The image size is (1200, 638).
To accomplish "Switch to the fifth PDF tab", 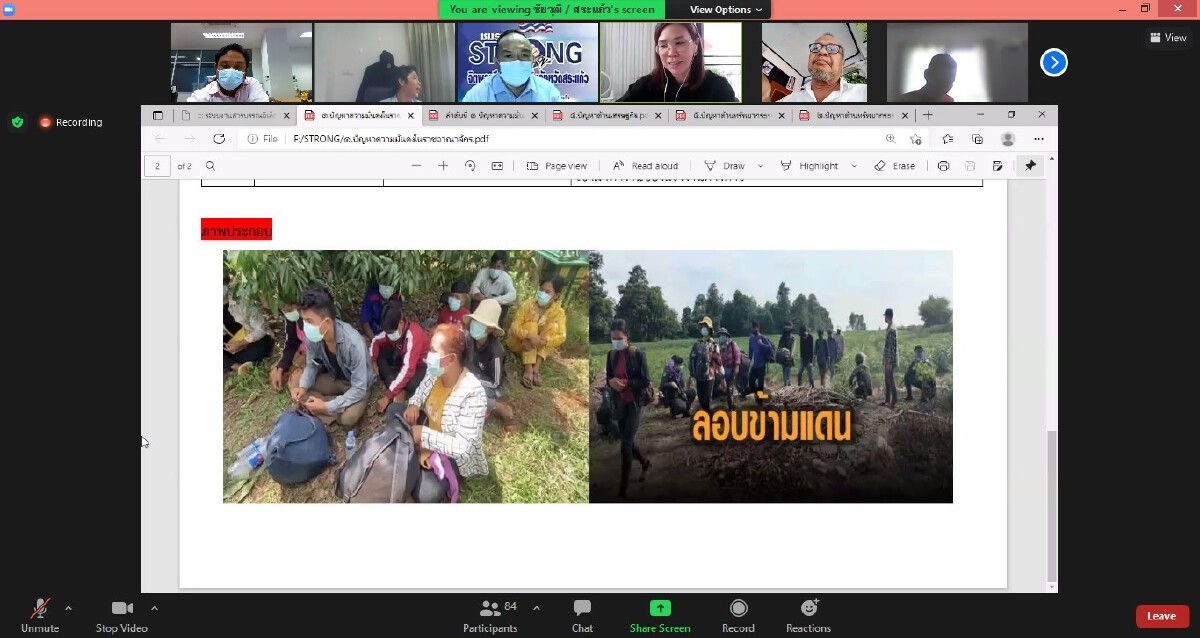I will click(x=731, y=115).
